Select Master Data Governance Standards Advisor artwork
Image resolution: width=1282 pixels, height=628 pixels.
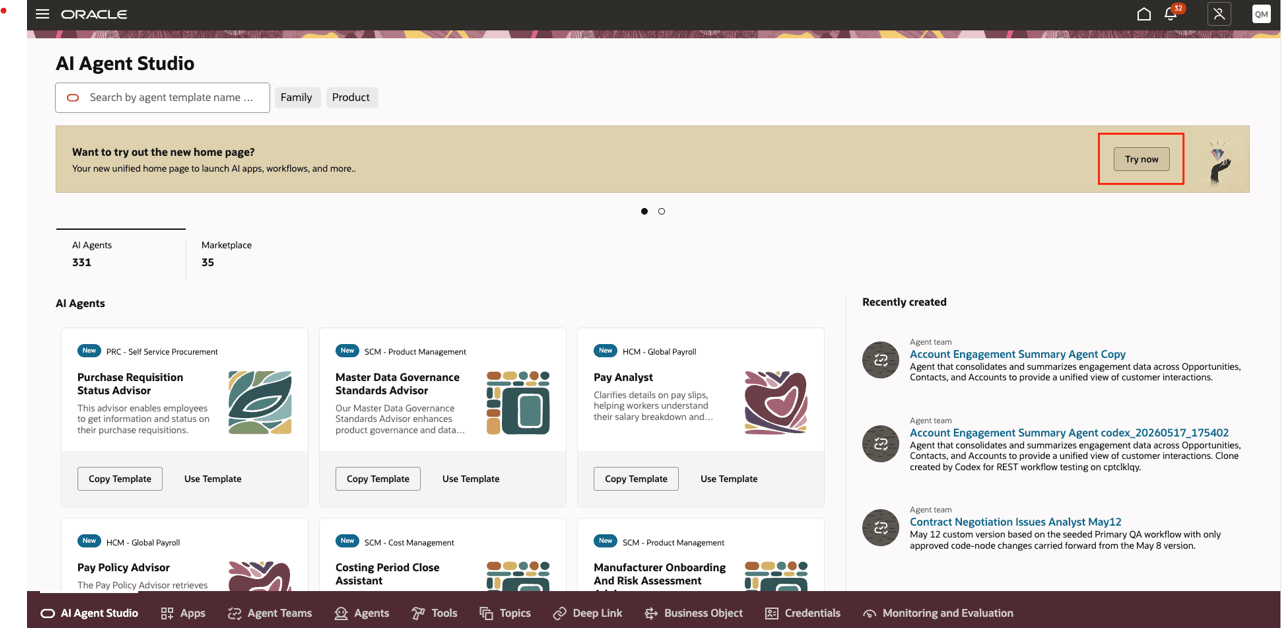[518, 403]
